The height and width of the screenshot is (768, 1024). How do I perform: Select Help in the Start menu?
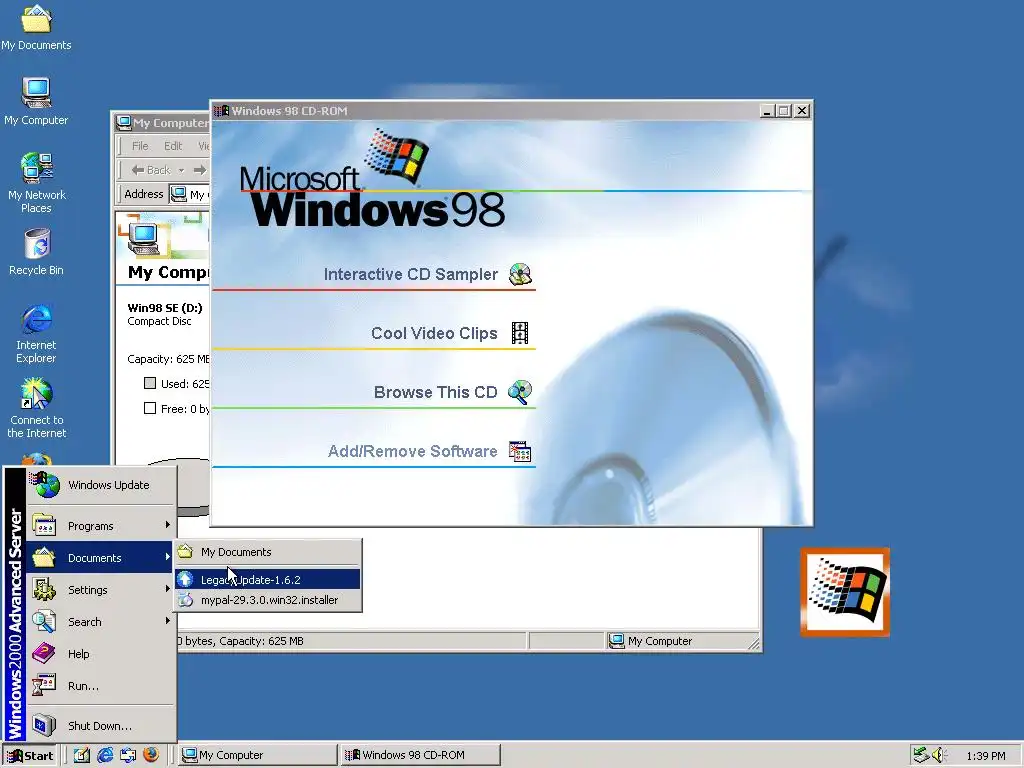[x=101, y=654]
